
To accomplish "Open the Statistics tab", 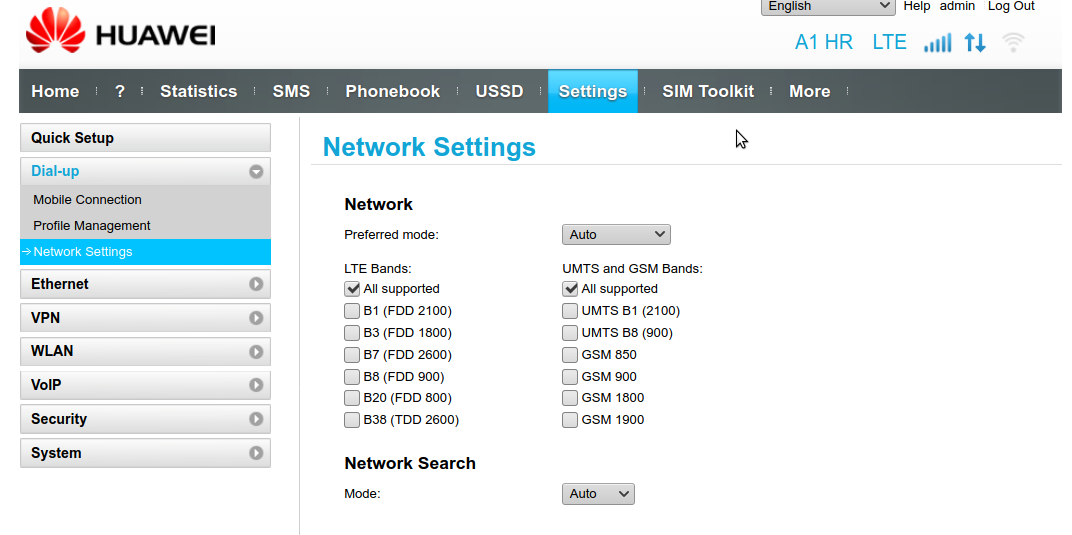I will tap(198, 91).
